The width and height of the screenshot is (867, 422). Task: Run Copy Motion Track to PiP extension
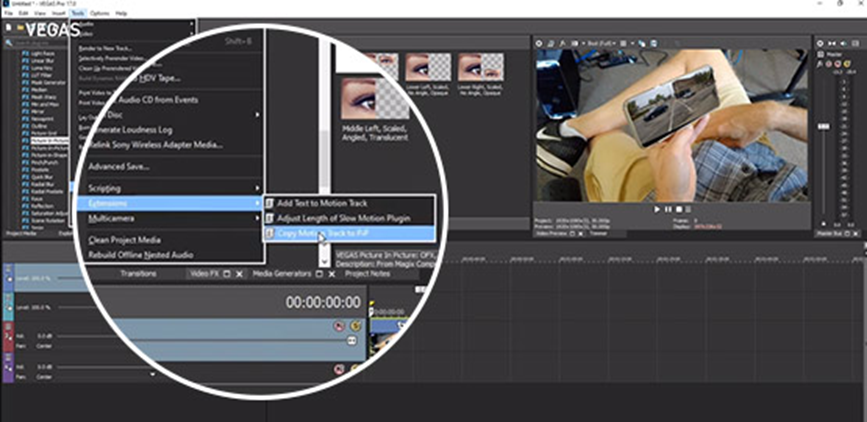point(349,233)
